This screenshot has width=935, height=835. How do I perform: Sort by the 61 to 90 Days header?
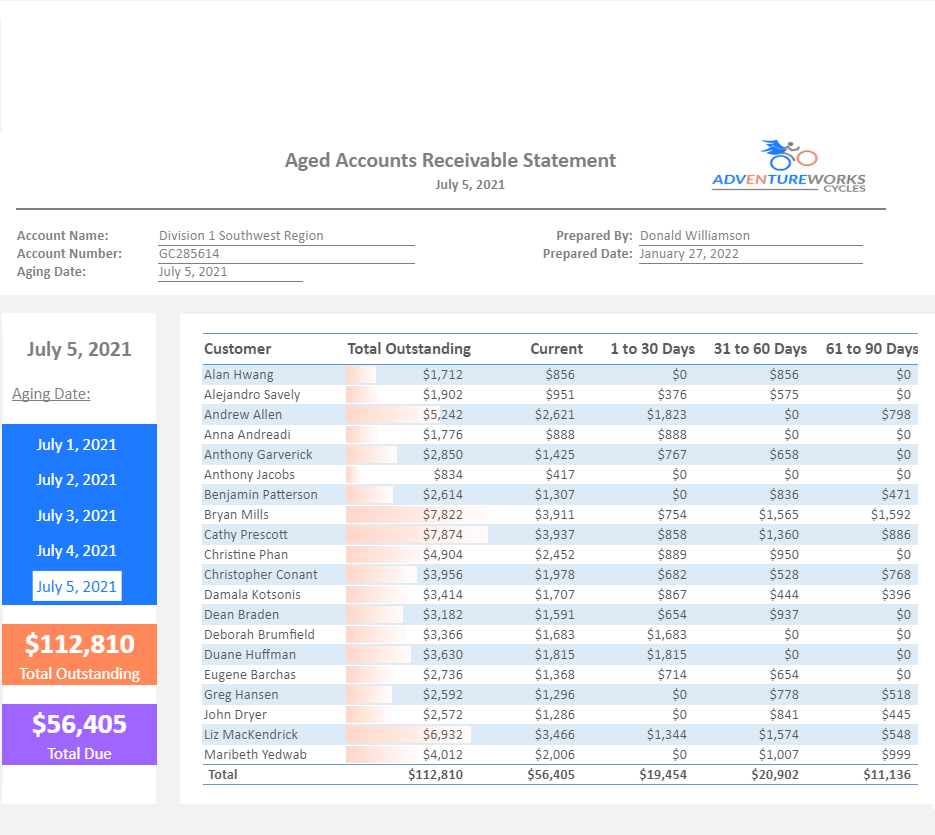872,349
